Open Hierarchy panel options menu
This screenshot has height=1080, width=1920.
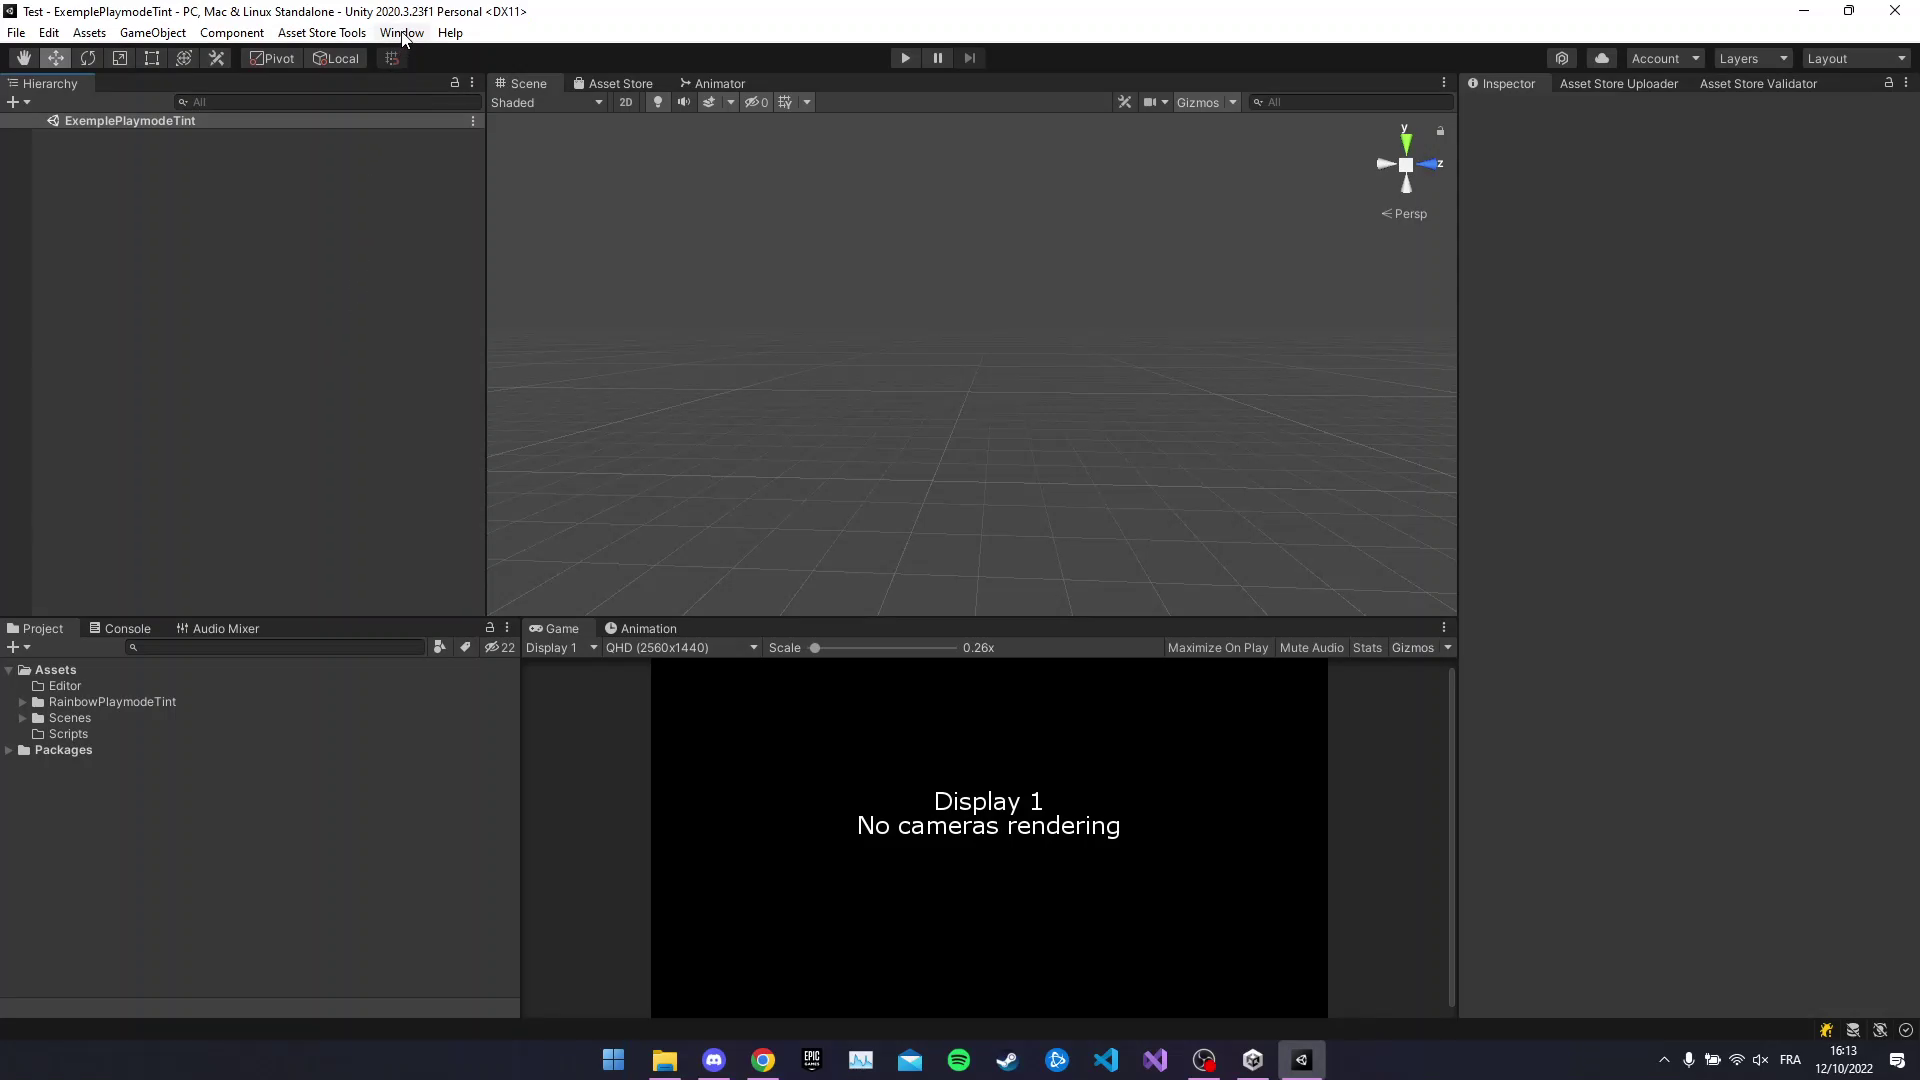[x=472, y=83]
